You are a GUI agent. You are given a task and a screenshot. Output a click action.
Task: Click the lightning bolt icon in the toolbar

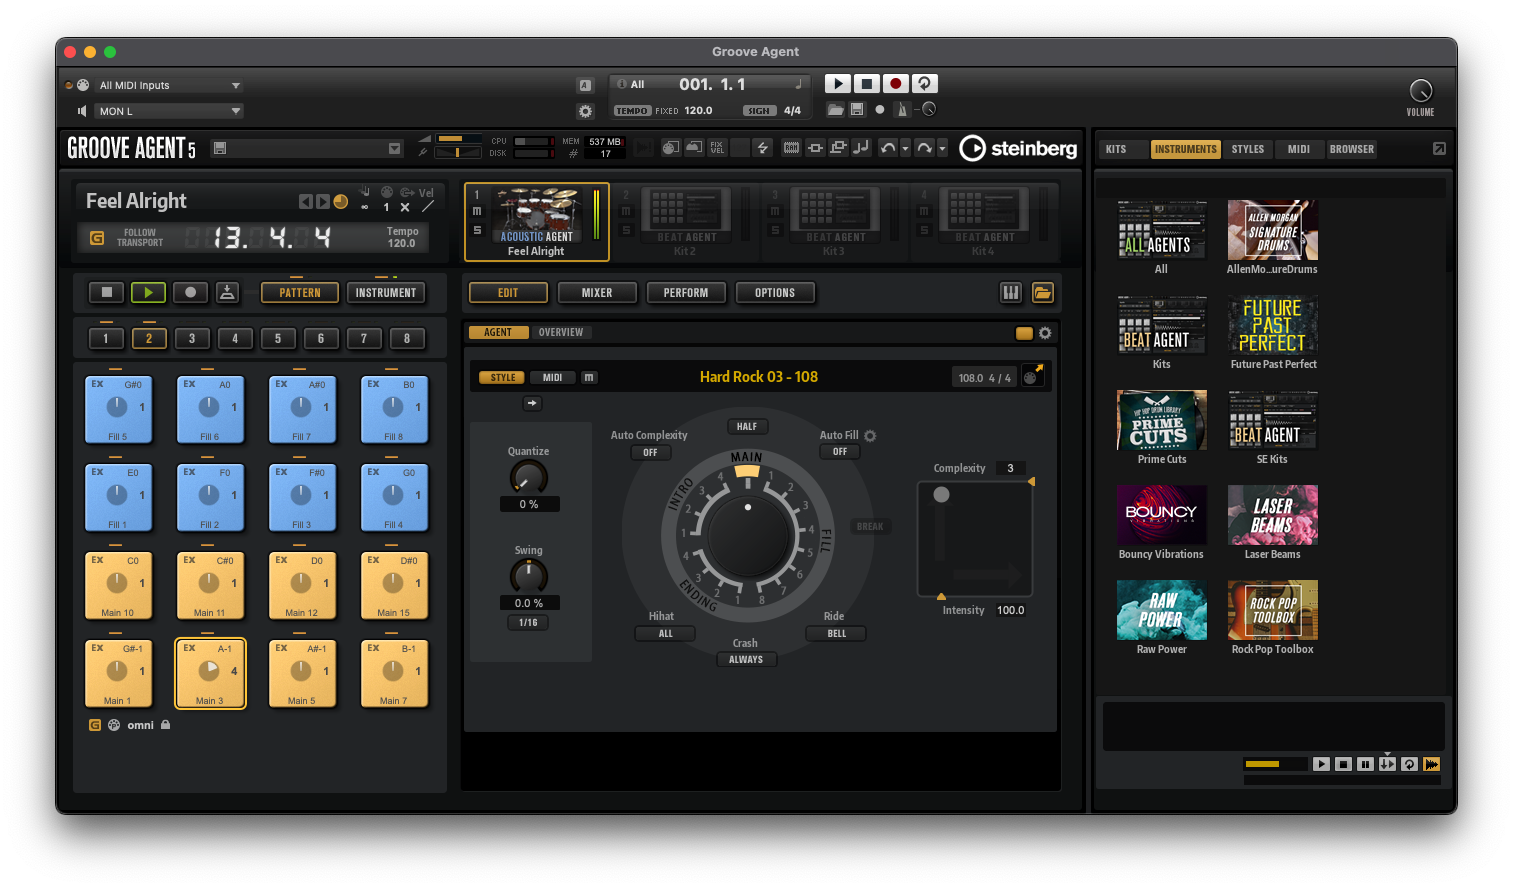coord(763,148)
